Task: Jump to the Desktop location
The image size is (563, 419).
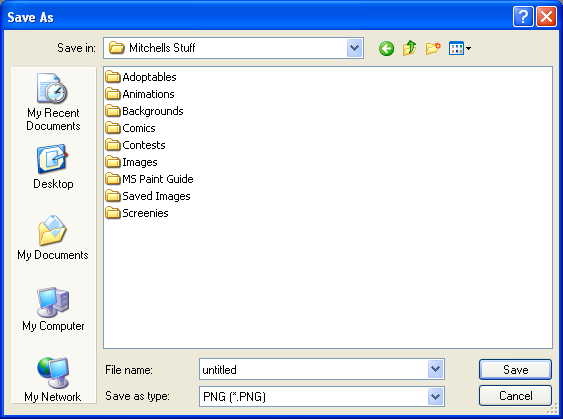Action: tap(53, 167)
